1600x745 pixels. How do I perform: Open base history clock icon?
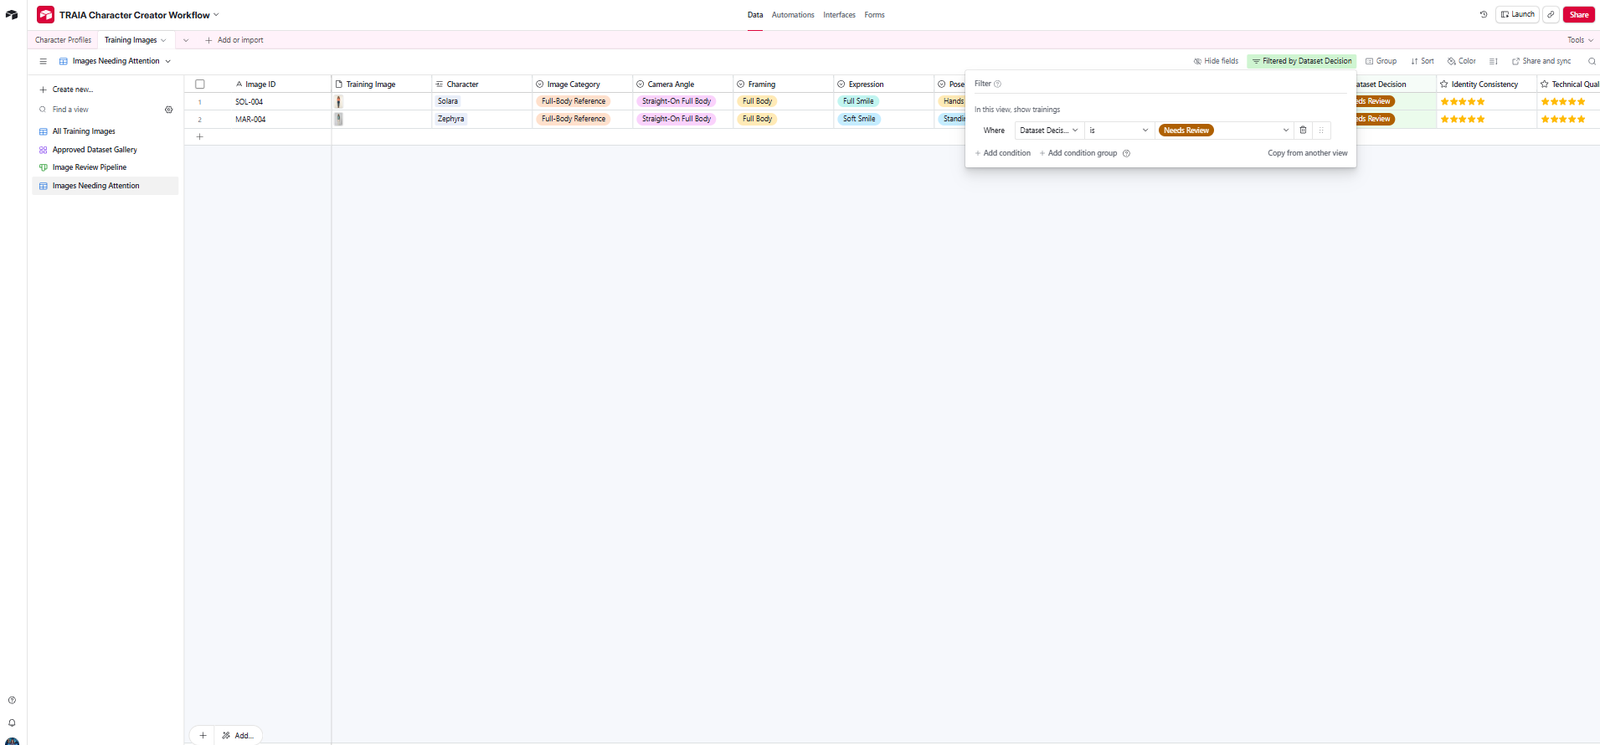pos(1483,15)
